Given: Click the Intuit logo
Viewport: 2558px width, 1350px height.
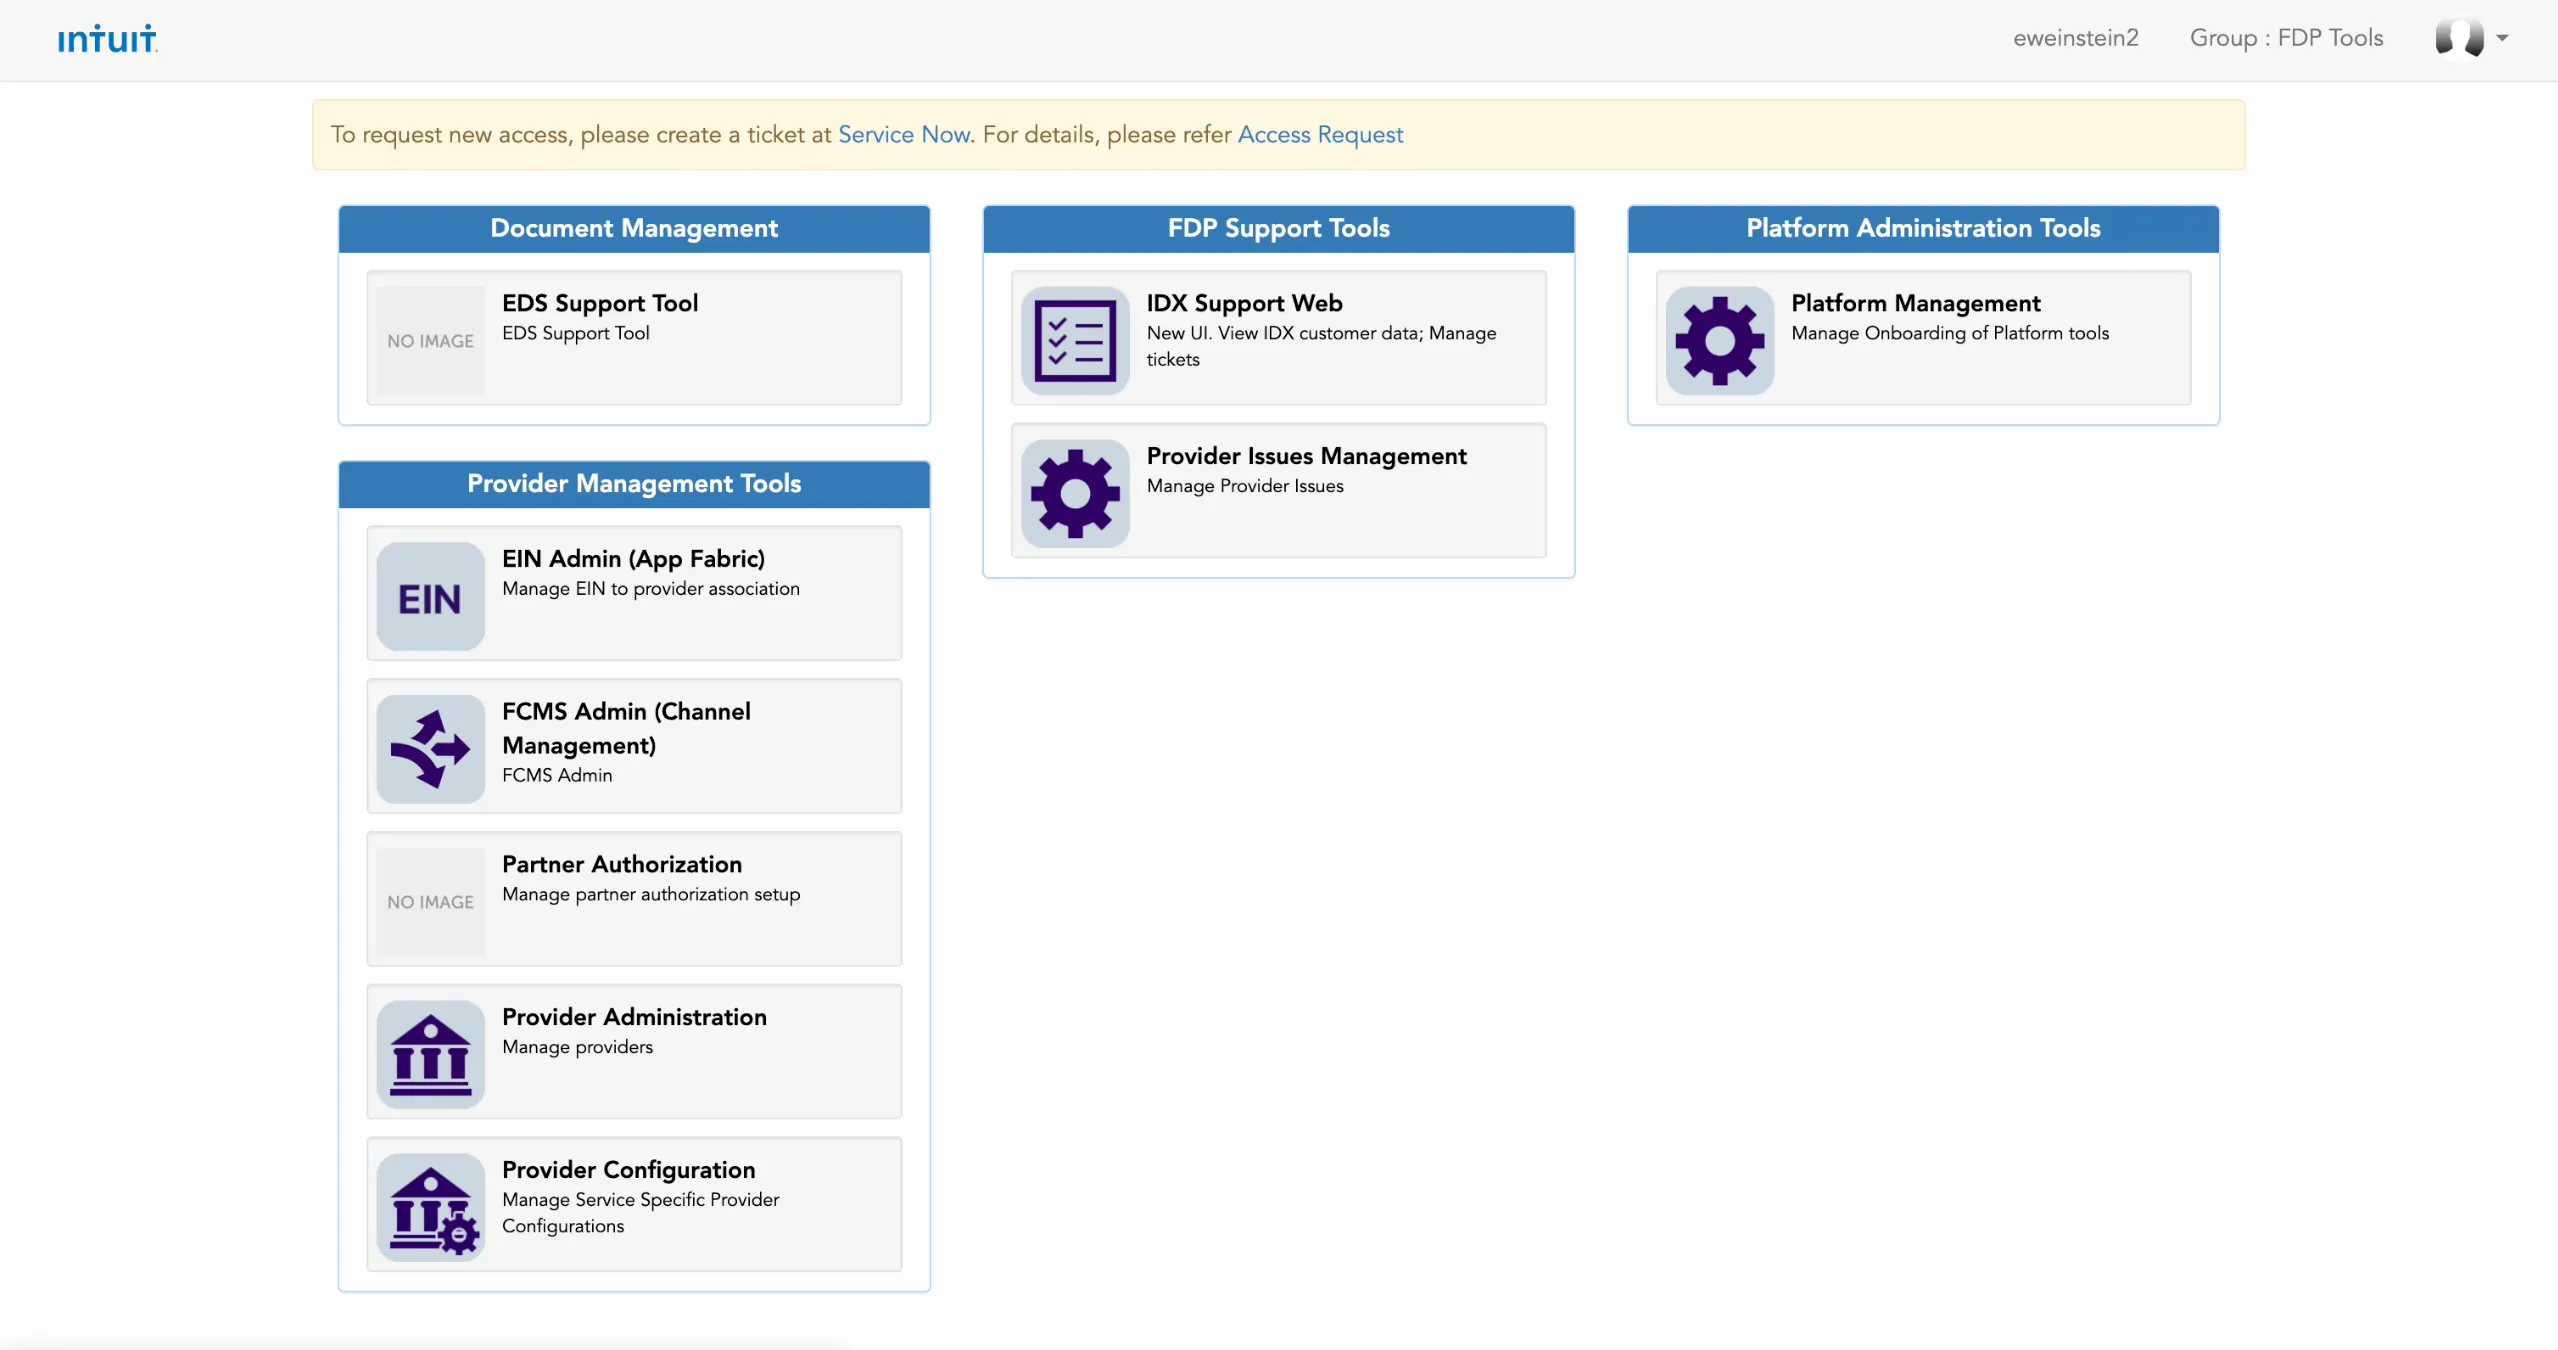Looking at the screenshot, I should (x=107, y=39).
